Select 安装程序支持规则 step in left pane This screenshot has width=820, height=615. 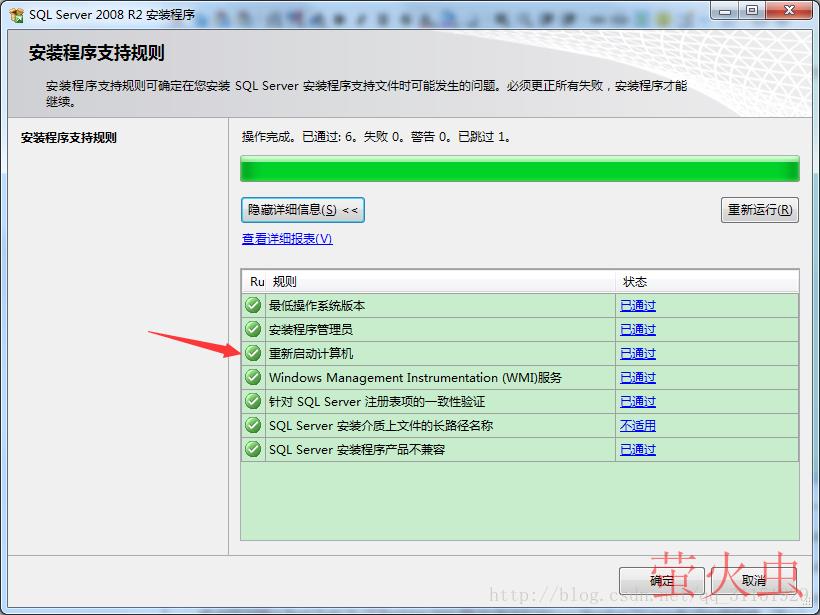pyautogui.click(x=69, y=138)
